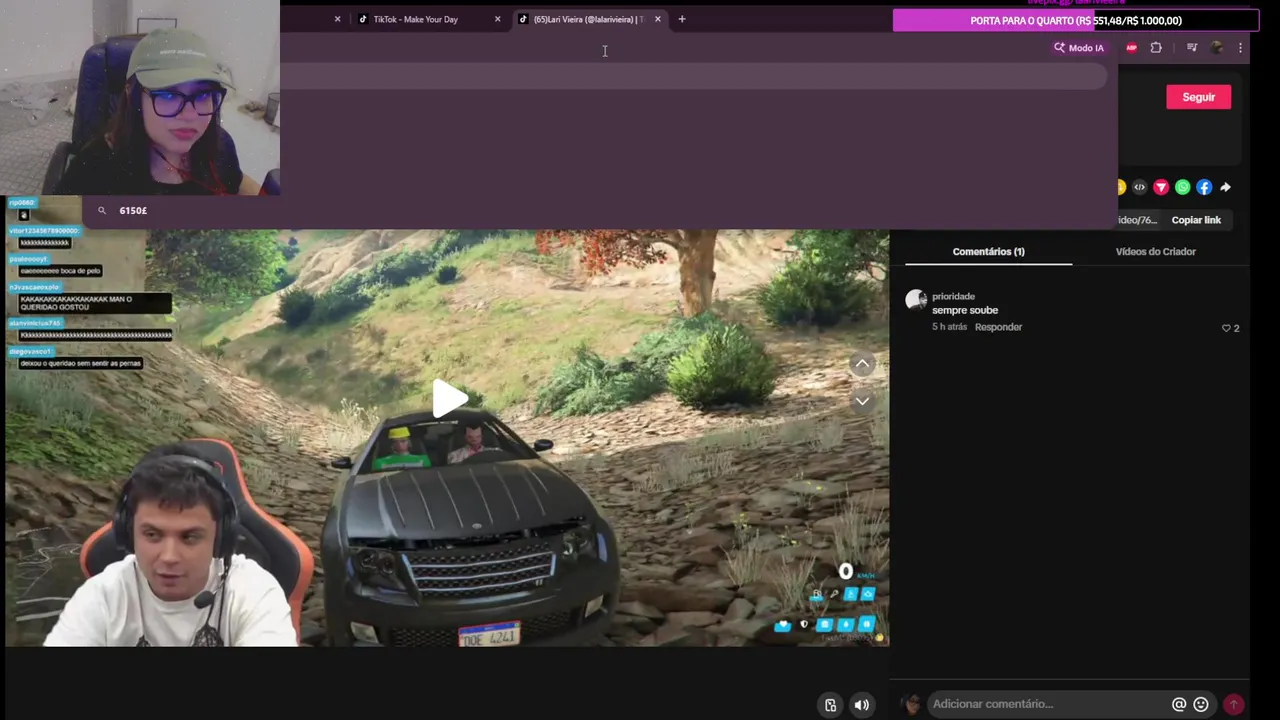Click the PORTA PARA O QUARTO donation progress bar

(x=1075, y=20)
